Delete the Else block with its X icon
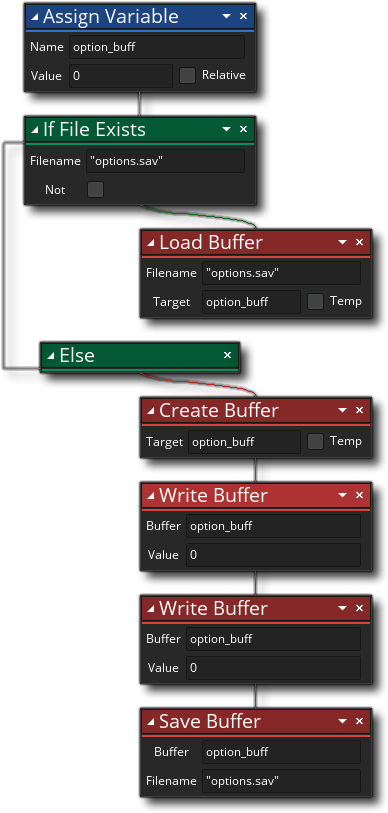This screenshot has width=388, height=813. pos(227,355)
